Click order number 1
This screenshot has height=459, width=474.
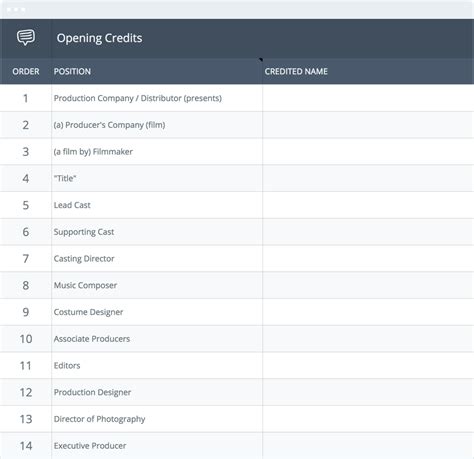[25, 98]
